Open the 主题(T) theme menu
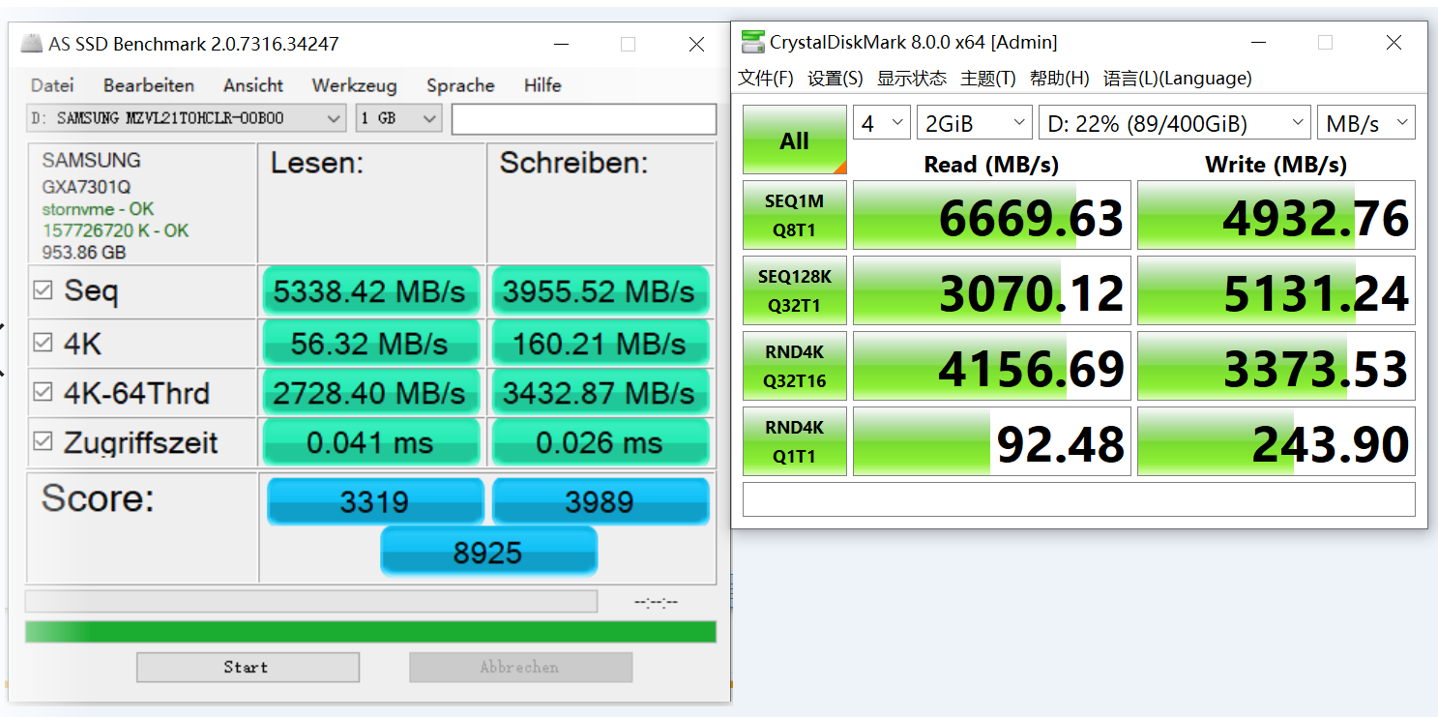The image size is (1438, 719). coord(987,78)
